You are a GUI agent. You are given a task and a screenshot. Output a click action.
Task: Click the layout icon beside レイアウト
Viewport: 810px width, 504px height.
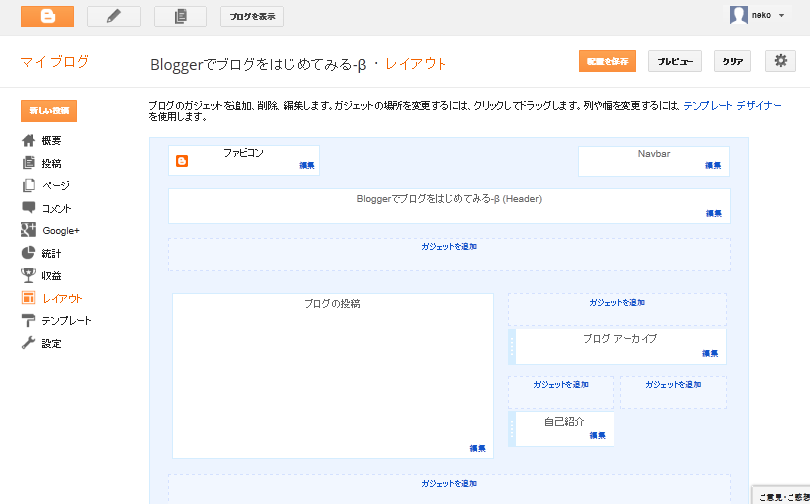[x=28, y=298]
